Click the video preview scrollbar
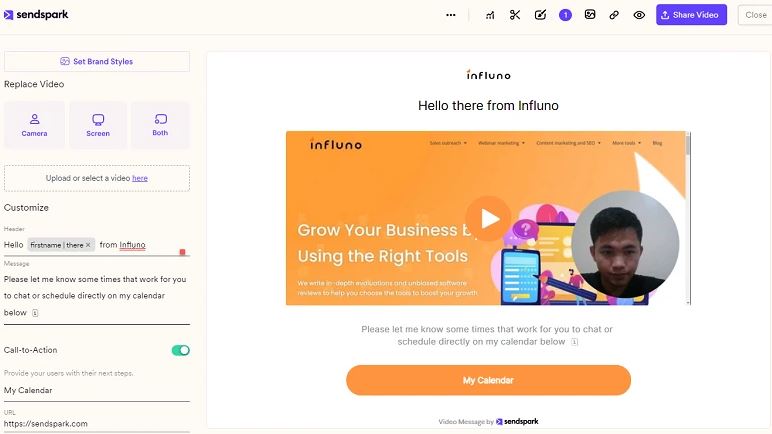Screen dimensions: 772x434 pyautogui.click(x=688, y=218)
